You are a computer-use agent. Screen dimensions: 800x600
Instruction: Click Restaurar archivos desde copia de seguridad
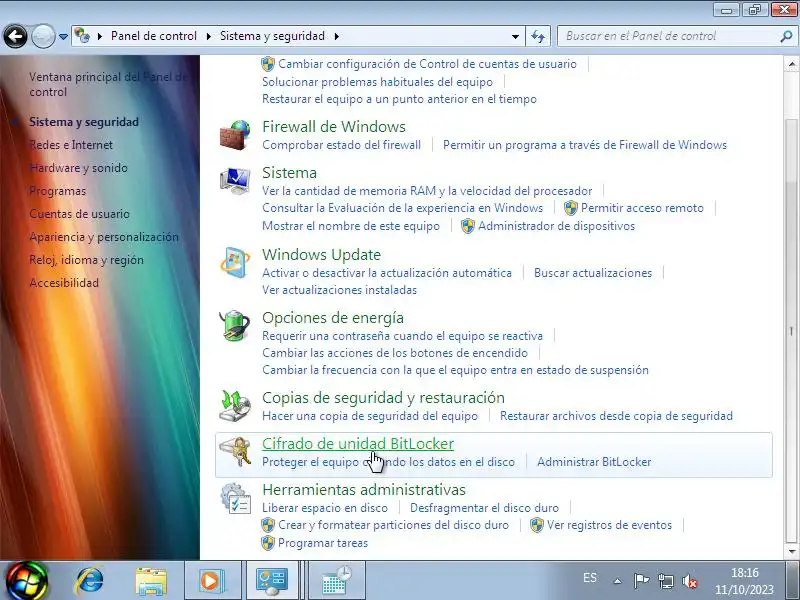[x=616, y=416]
